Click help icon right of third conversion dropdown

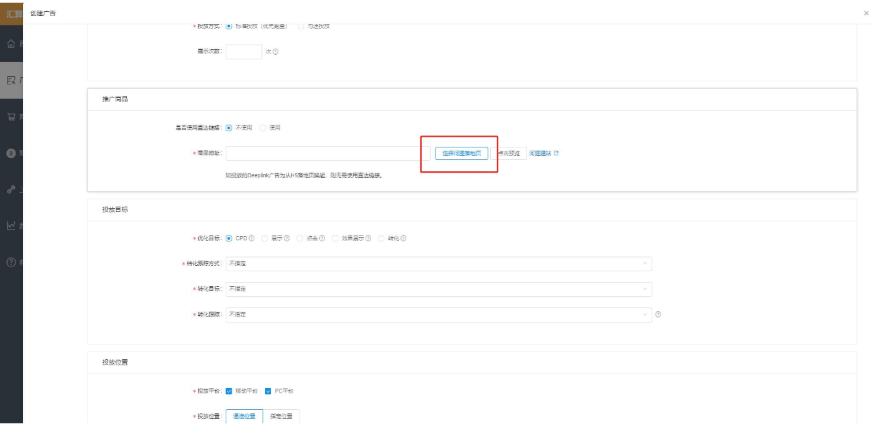click(659, 314)
